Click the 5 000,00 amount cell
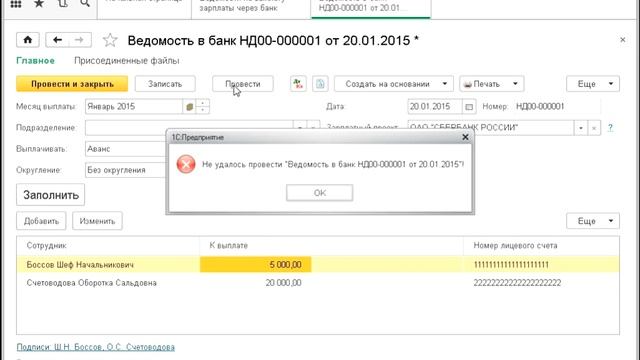This screenshot has height=360, width=640. 256,264
